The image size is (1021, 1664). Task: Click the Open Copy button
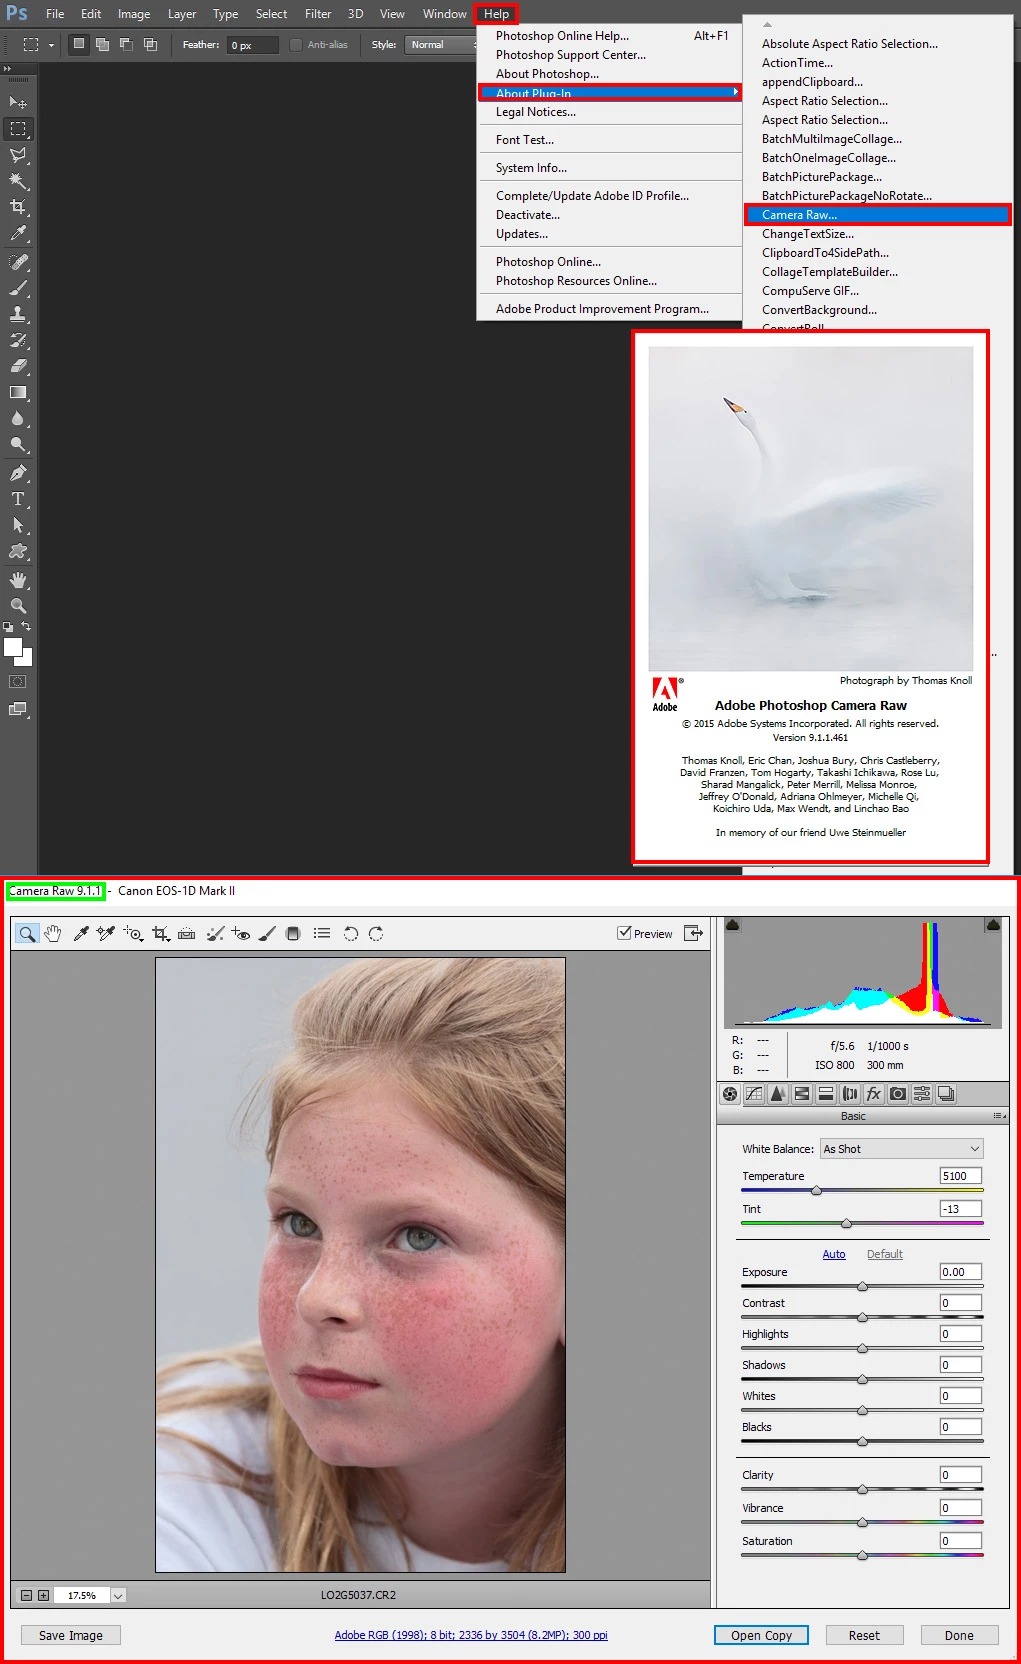(x=761, y=1635)
